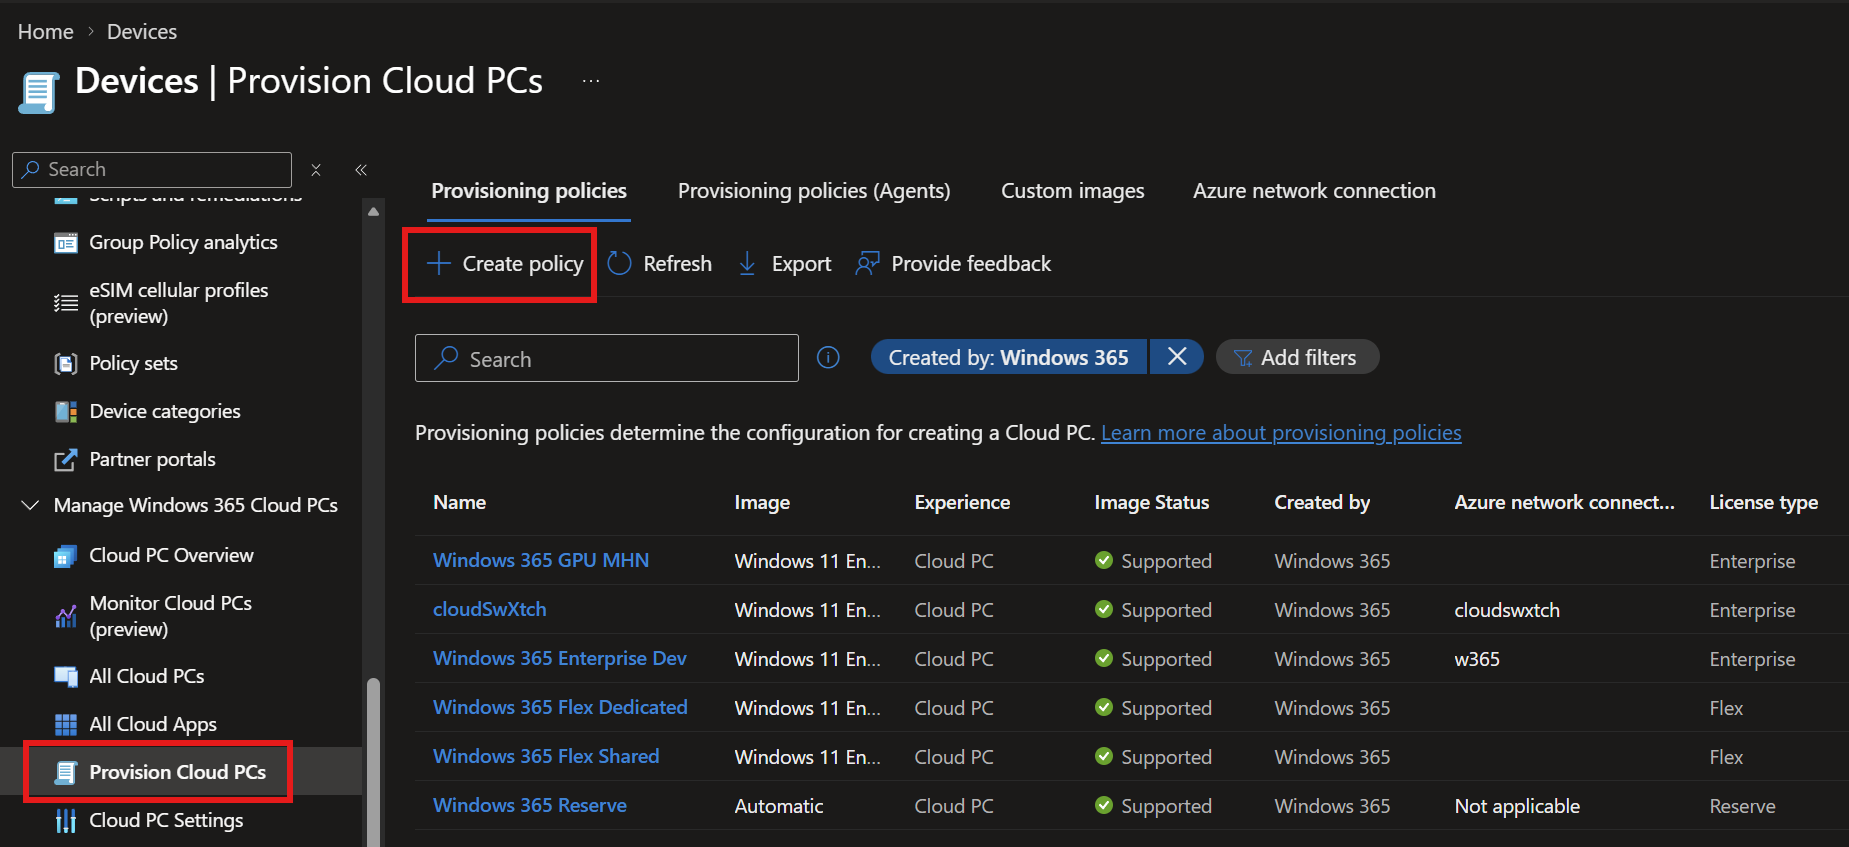Click the Created by: Windows 365 filter pill
The width and height of the screenshot is (1849, 847).
pyautogui.click(x=1009, y=357)
